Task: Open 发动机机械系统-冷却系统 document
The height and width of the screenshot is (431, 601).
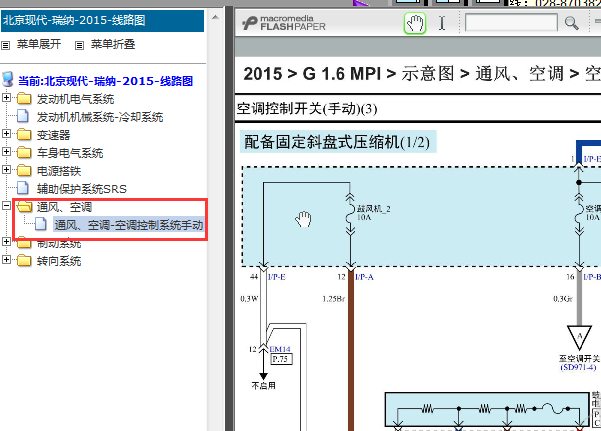Action: tap(100, 117)
